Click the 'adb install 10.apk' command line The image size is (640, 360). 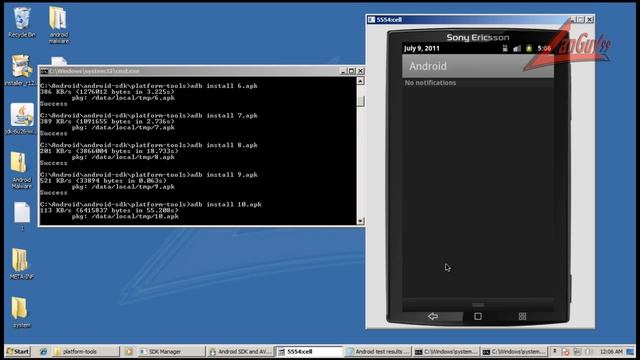151,204
